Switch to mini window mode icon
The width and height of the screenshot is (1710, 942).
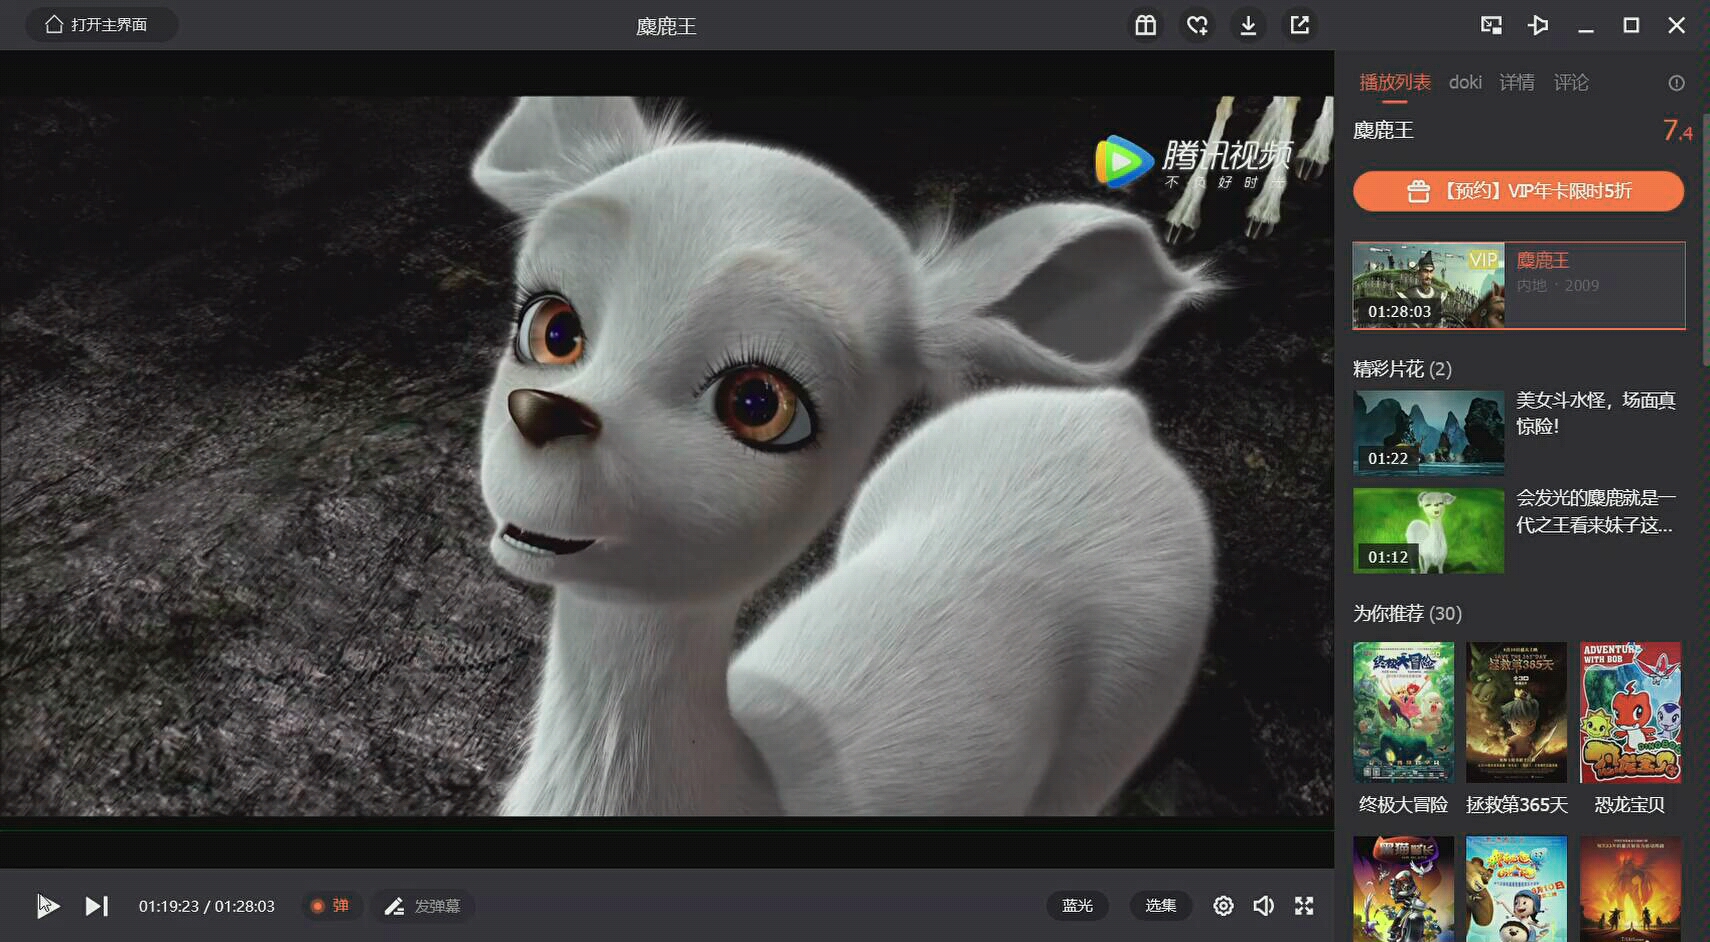coord(1491,25)
